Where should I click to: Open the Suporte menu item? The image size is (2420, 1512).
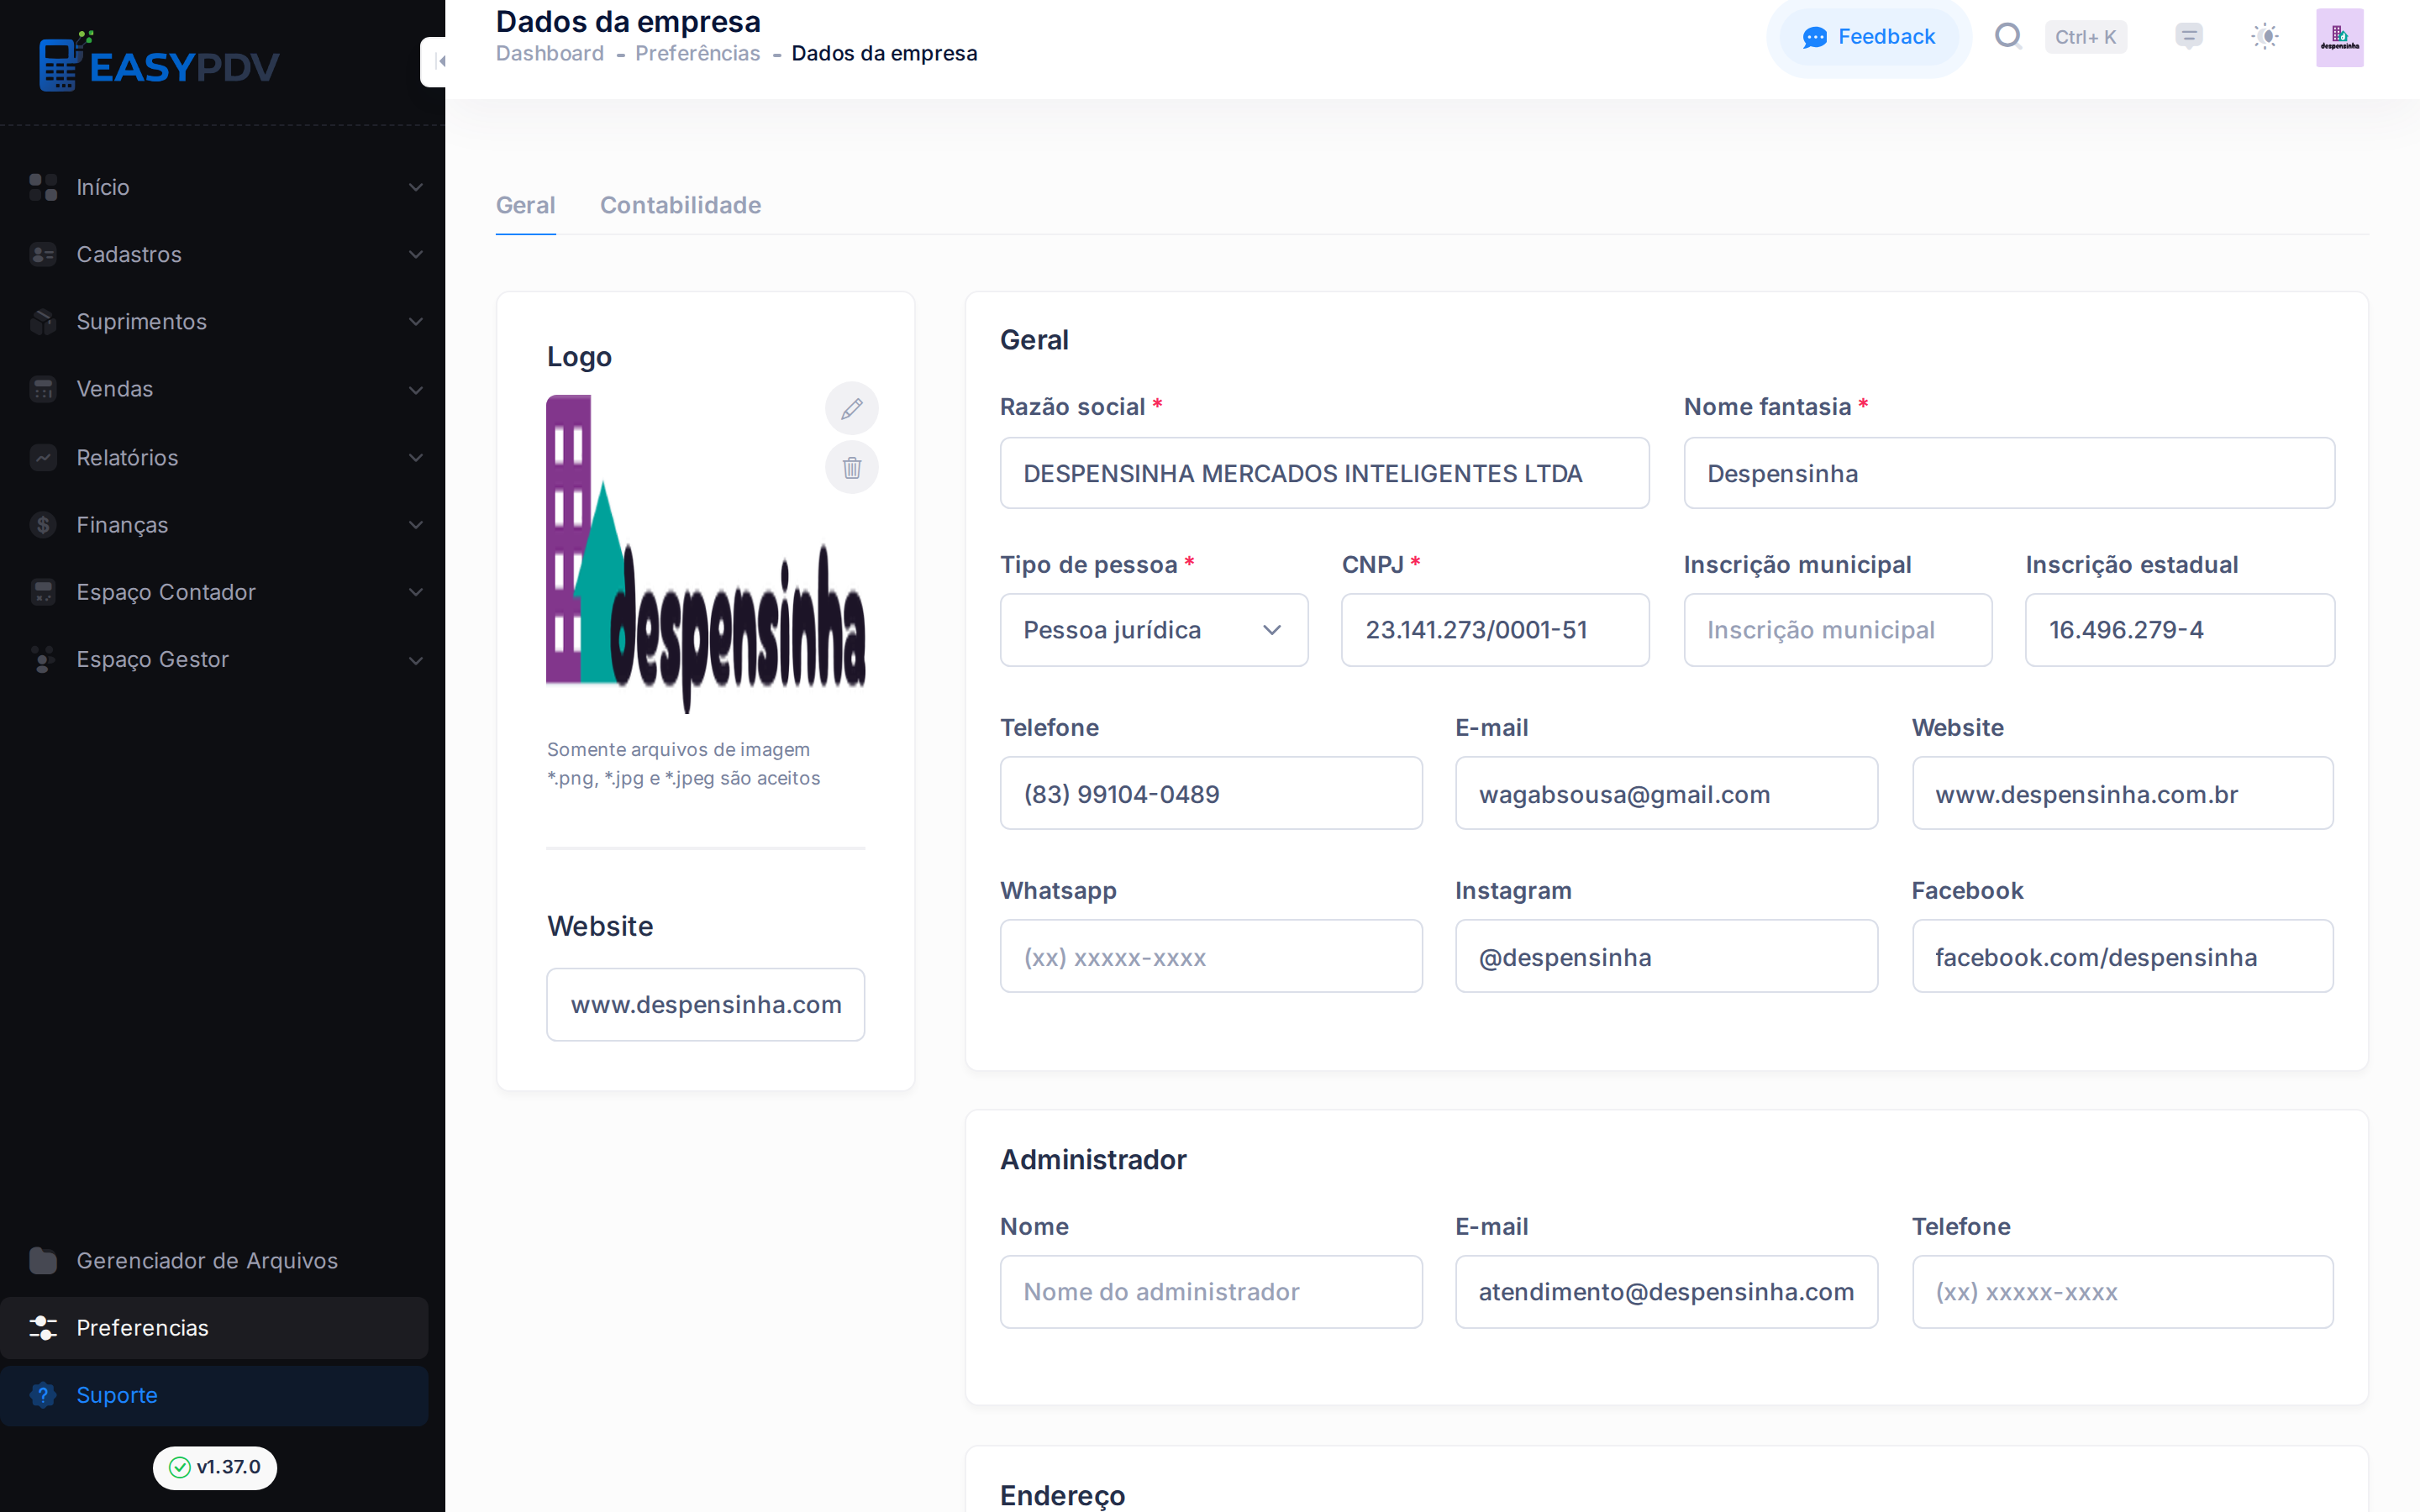214,1394
